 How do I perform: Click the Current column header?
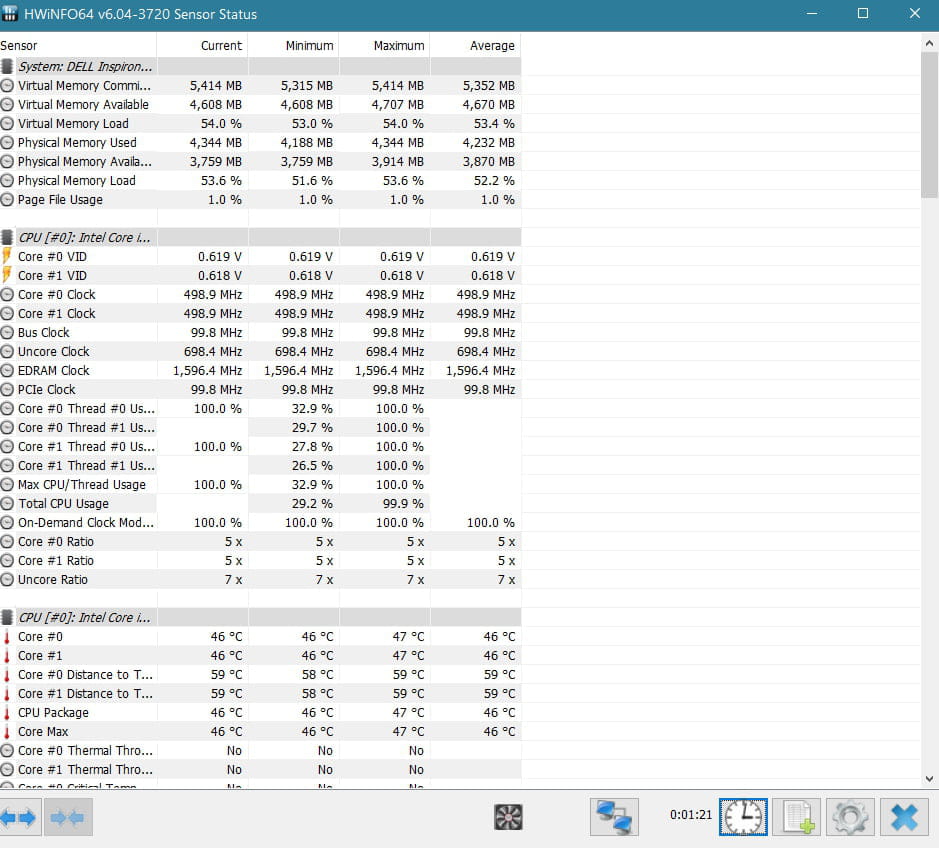click(x=202, y=46)
